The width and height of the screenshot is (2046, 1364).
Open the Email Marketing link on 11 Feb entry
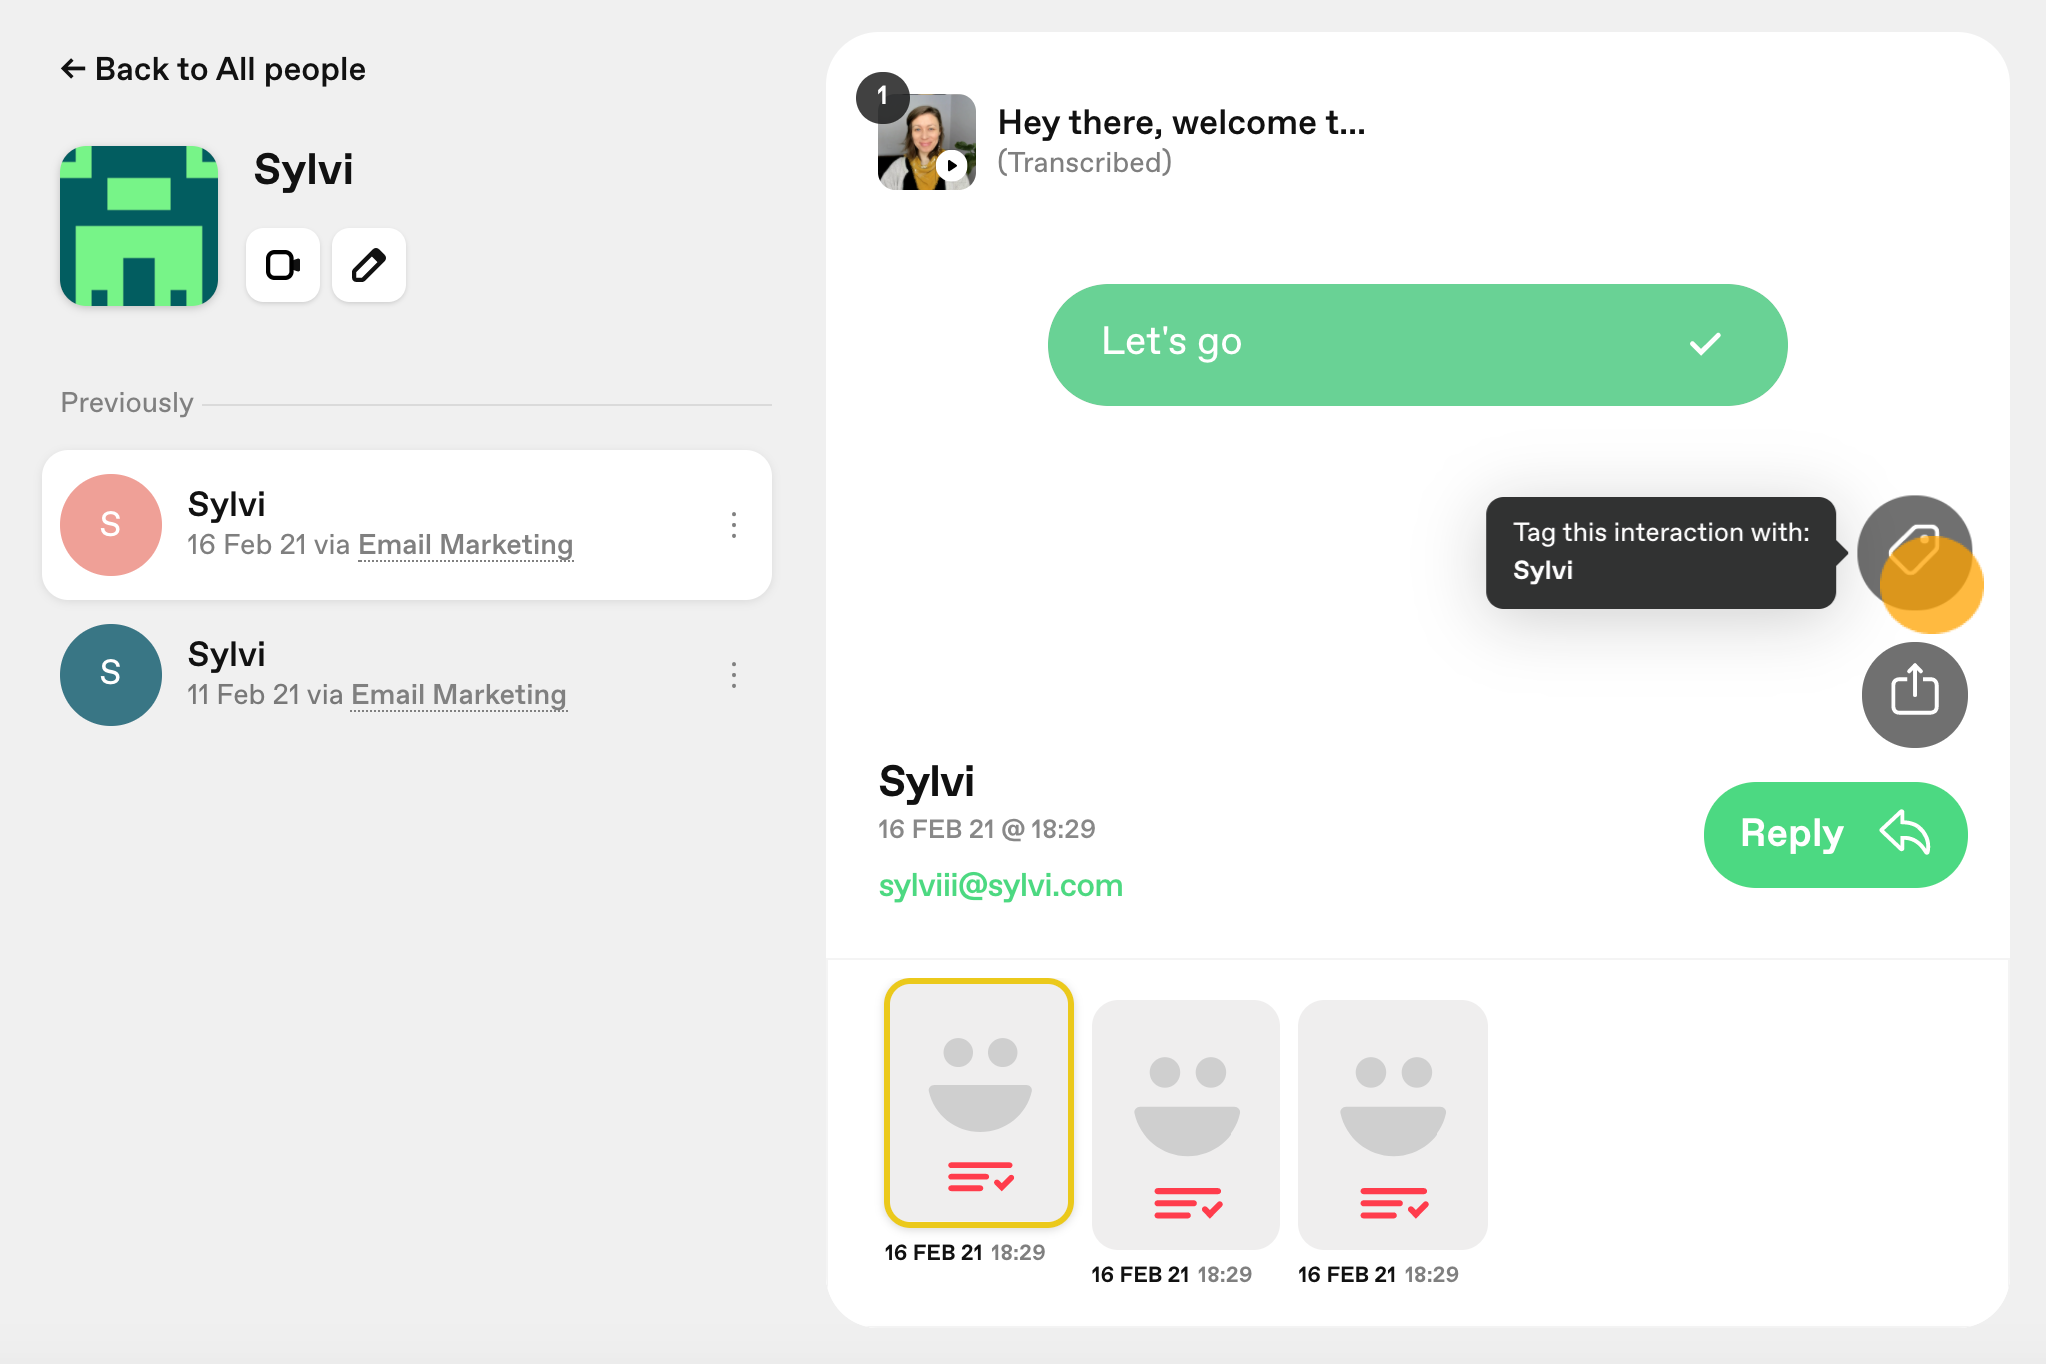click(459, 695)
